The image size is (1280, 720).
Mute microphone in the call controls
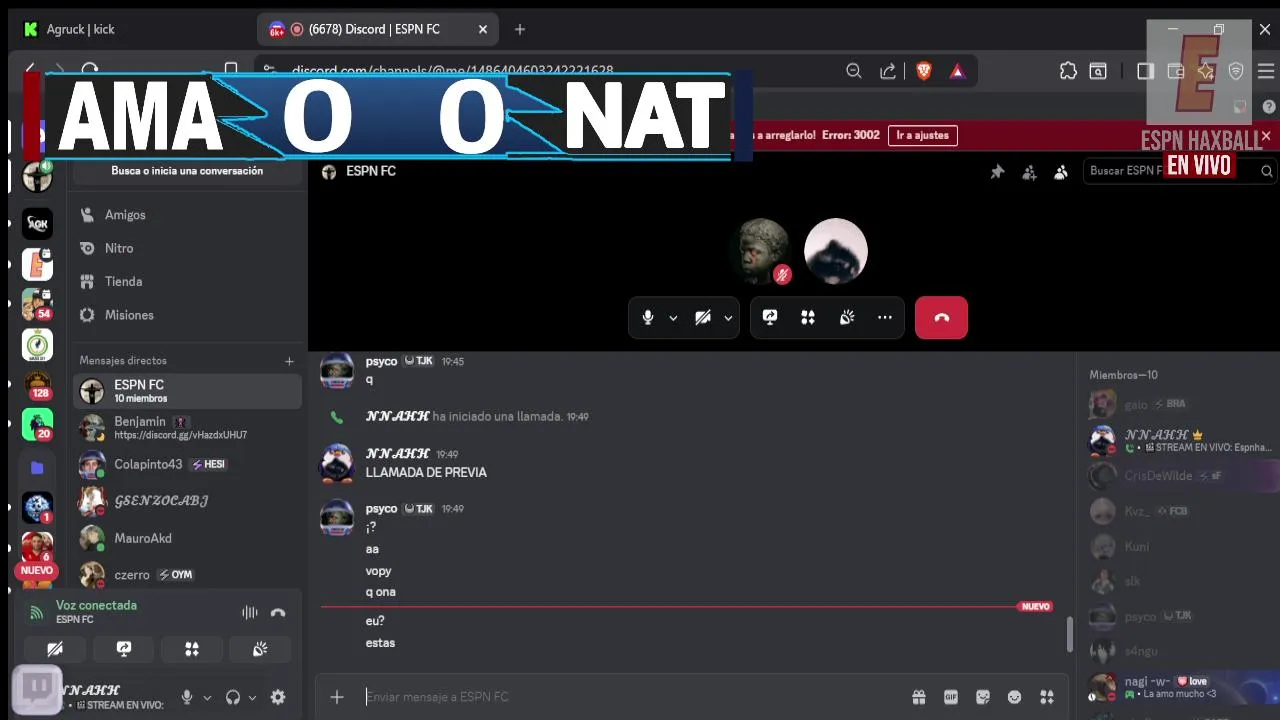coord(648,318)
